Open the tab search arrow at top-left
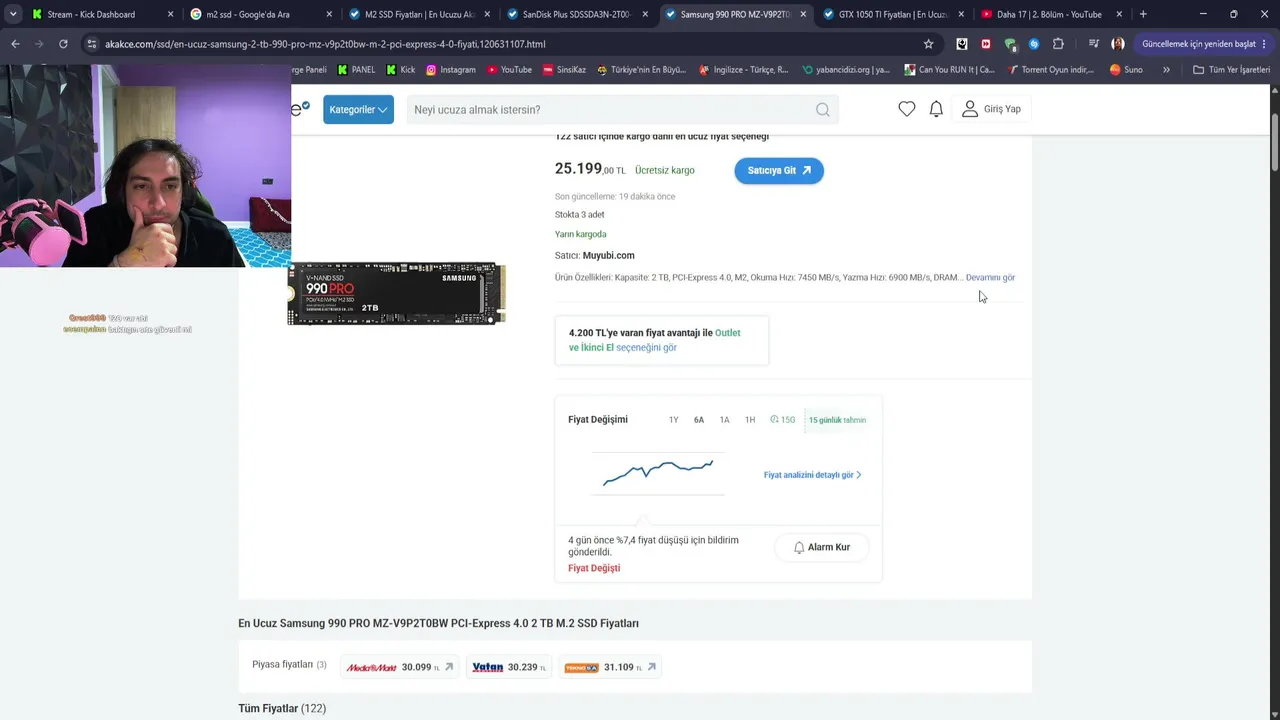Image resolution: width=1280 pixels, height=720 pixels. point(13,14)
